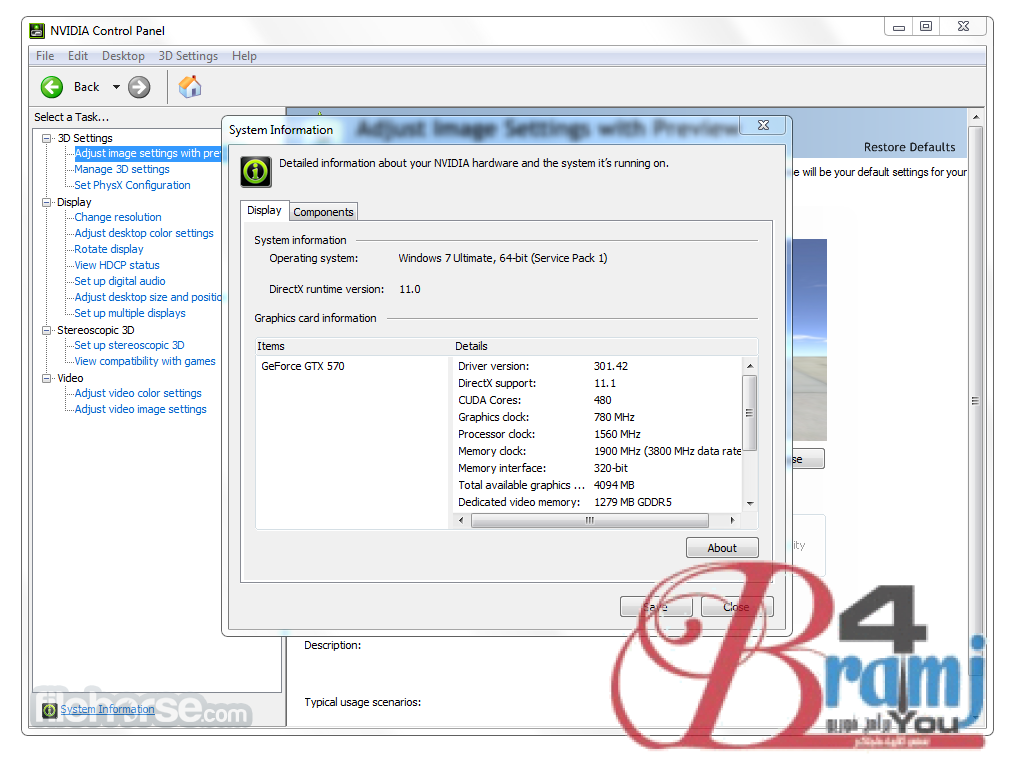Click Restore Defaults in the main window

click(x=909, y=147)
